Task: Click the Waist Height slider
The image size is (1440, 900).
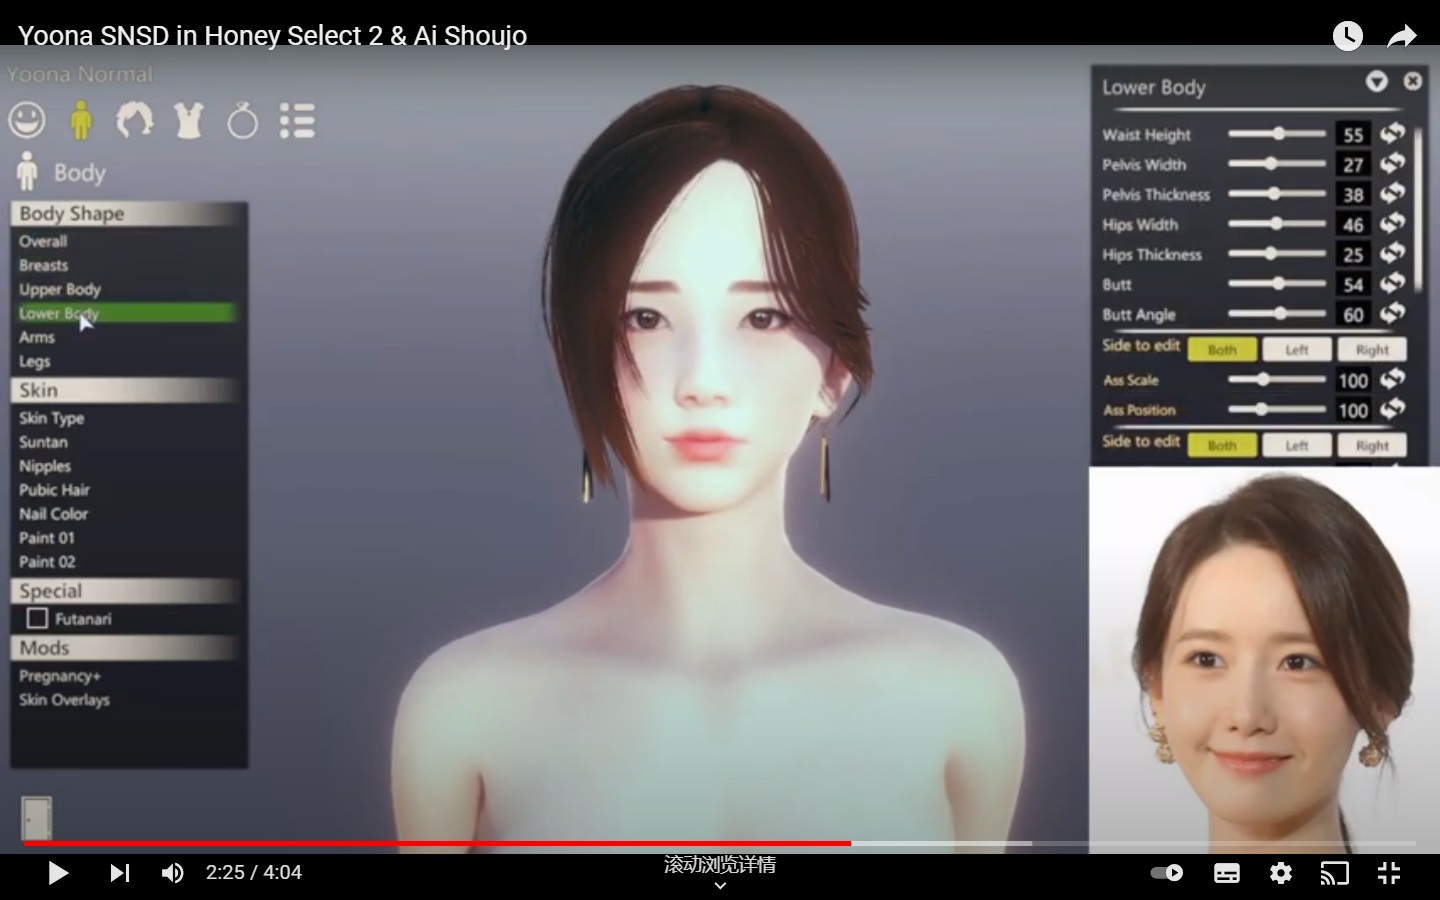Action: coord(1277,133)
